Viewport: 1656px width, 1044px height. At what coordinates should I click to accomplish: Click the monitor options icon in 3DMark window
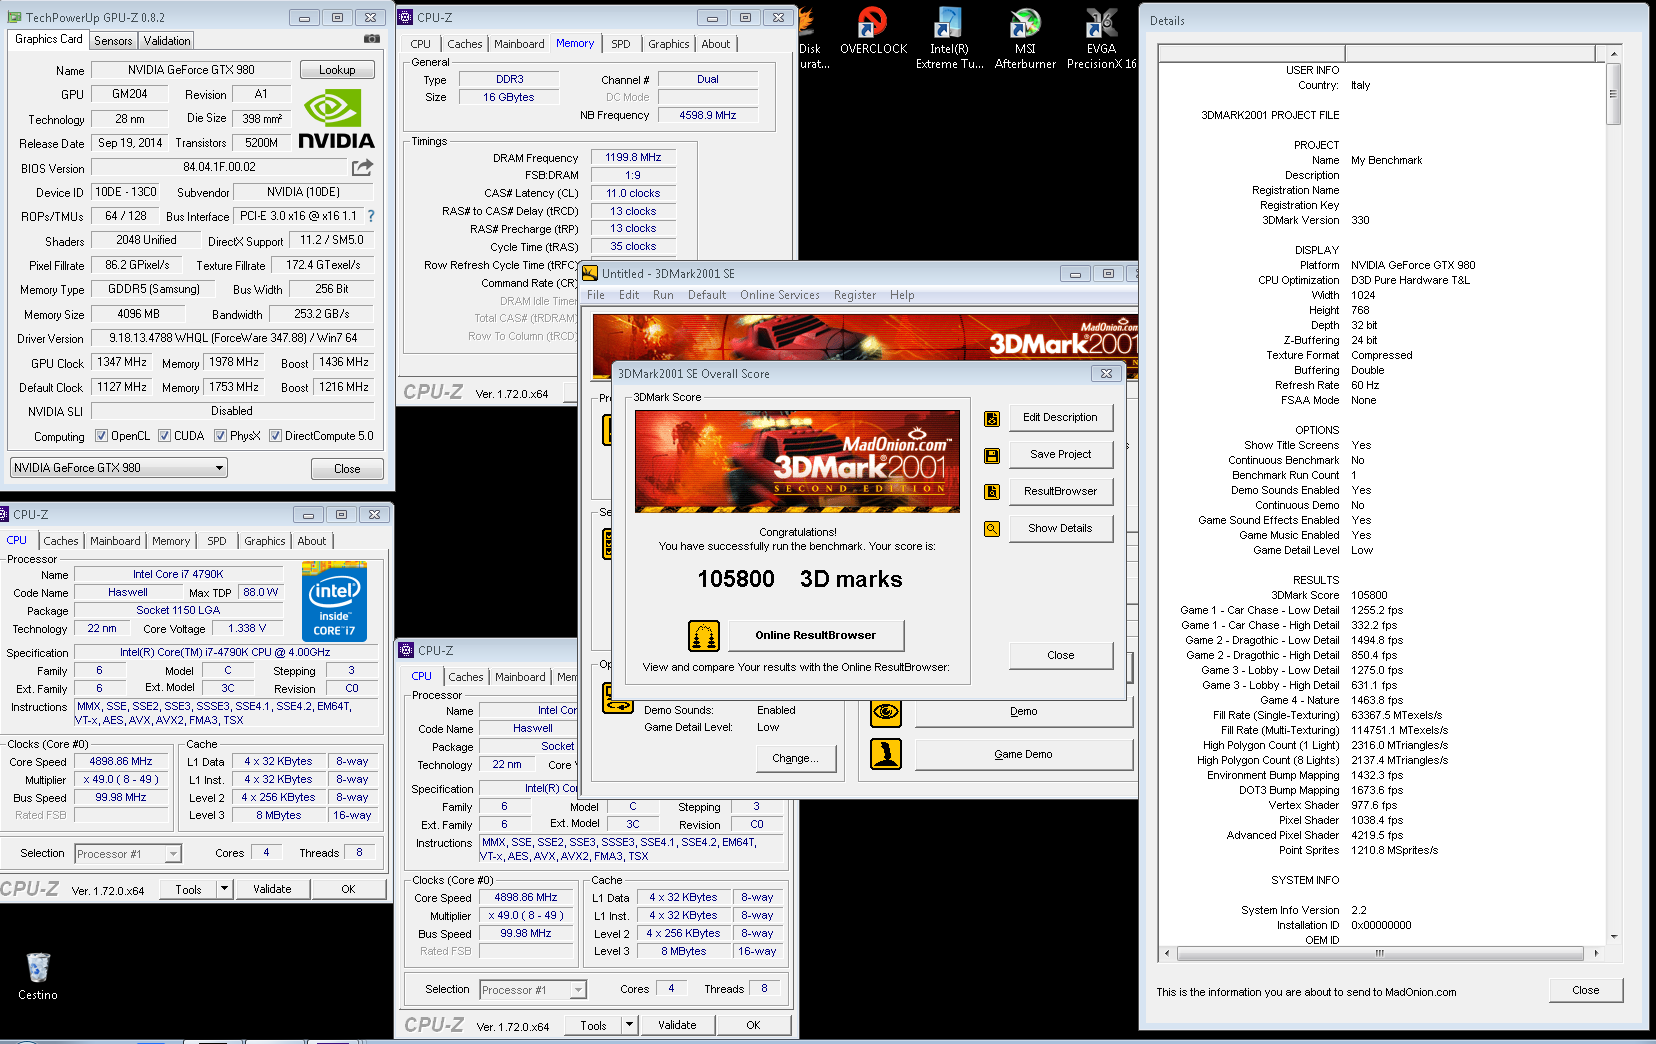pos(617,698)
